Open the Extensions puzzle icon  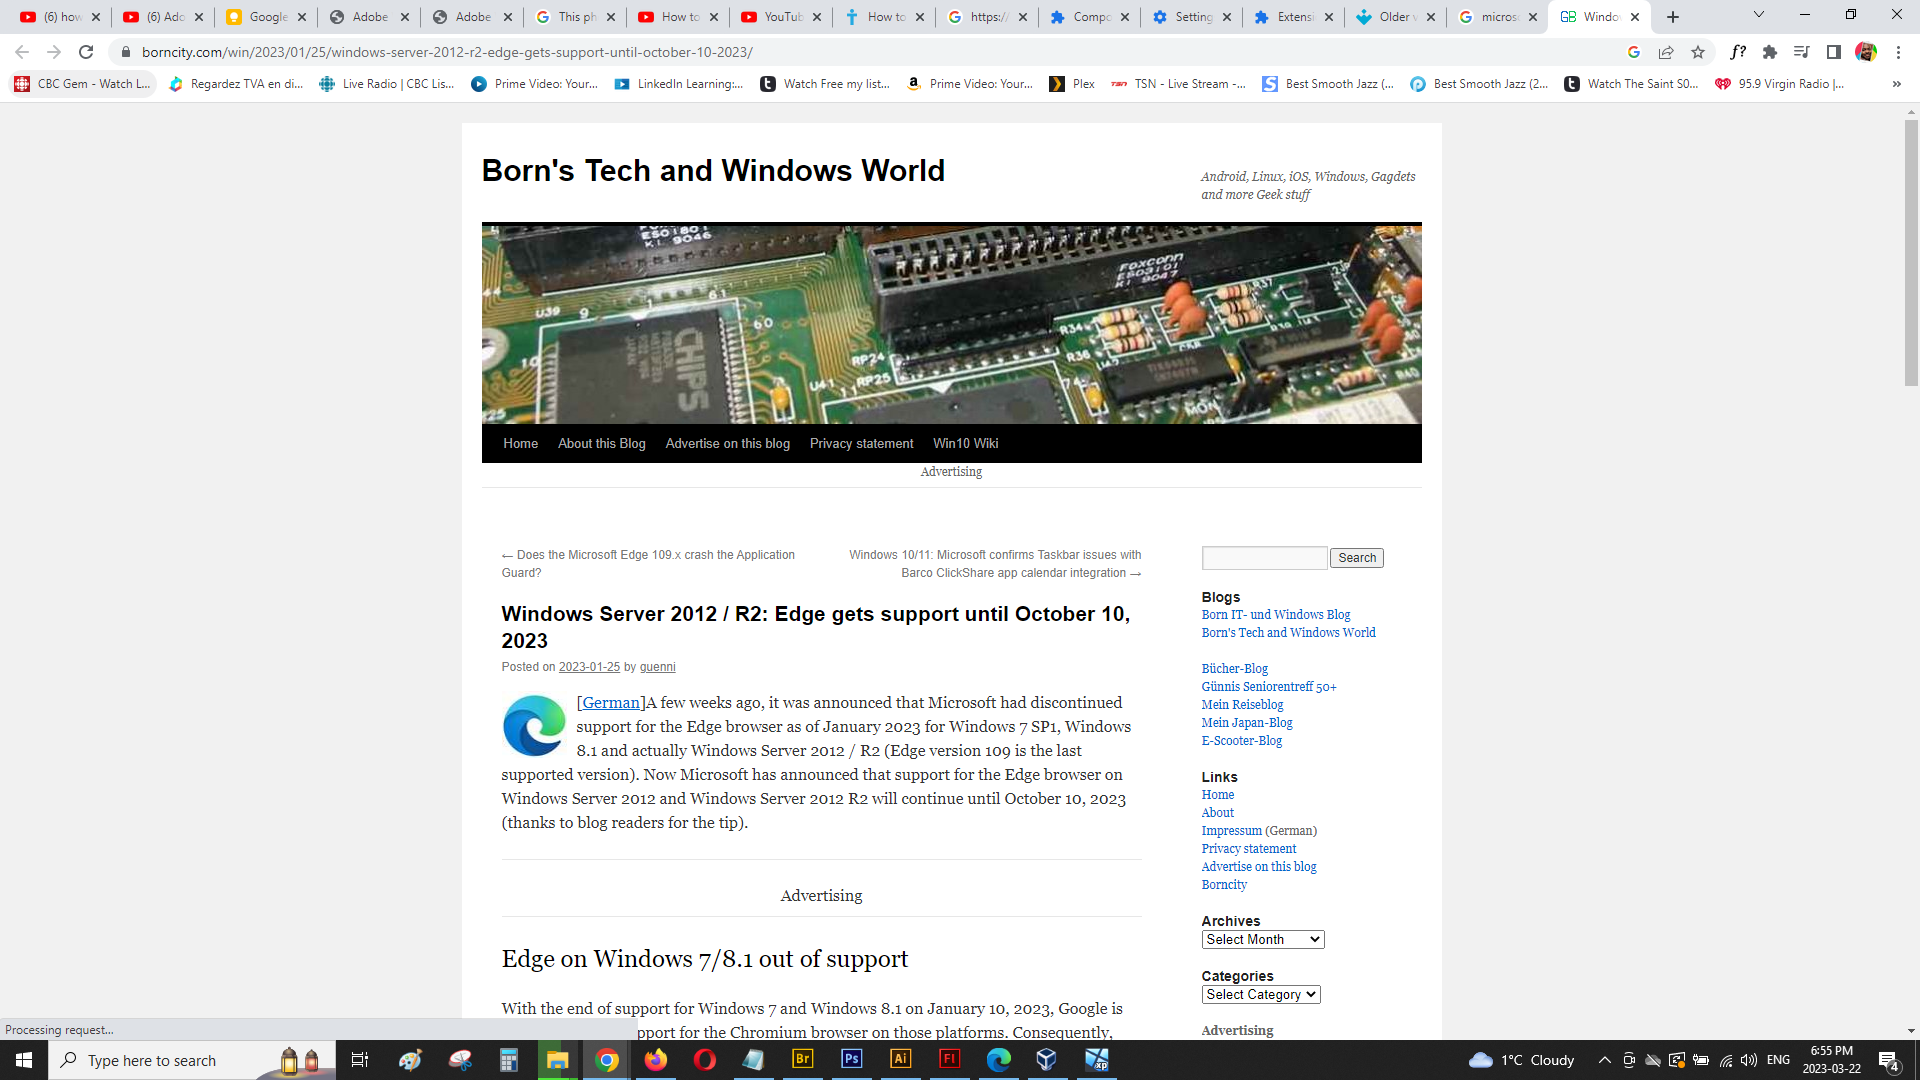click(x=1770, y=52)
